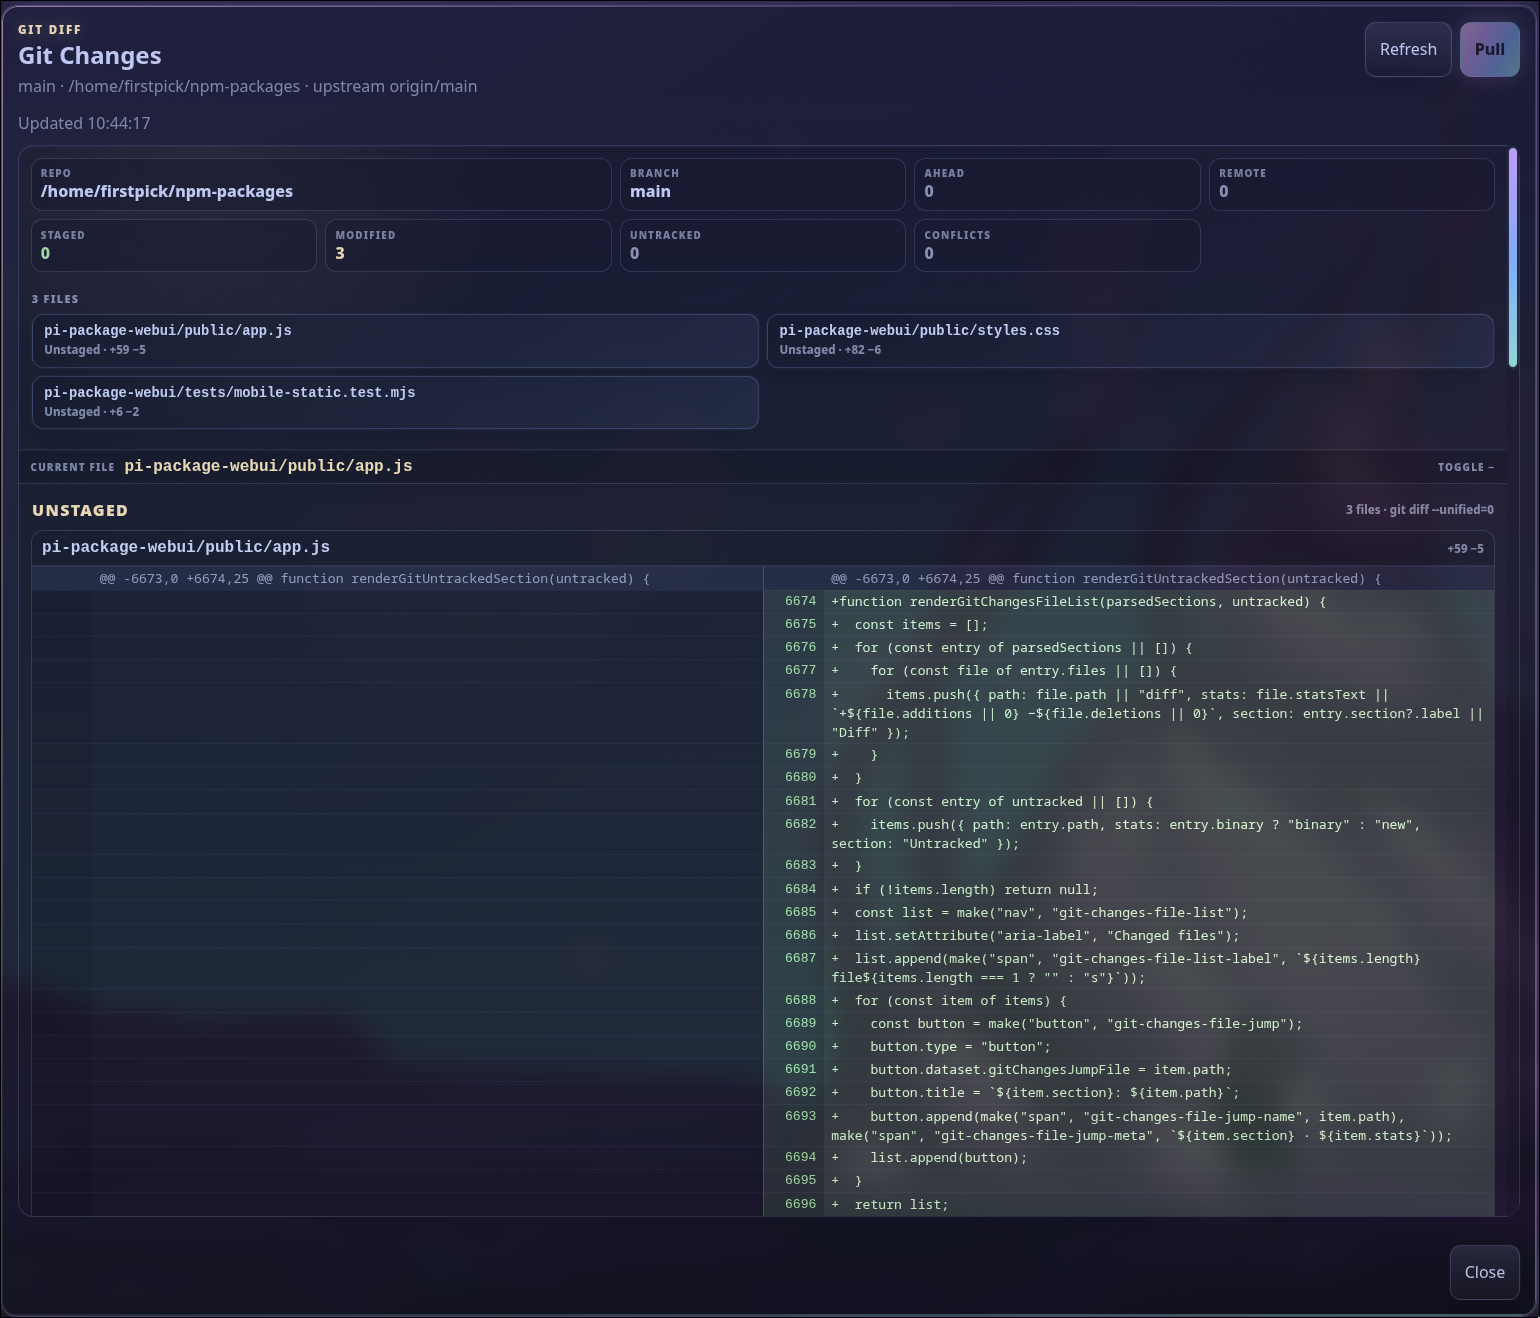1540x1318 pixels.
Task: Click the vertical scrollbar thumb
Action: pyautogui.click(x=1513, y=257)
